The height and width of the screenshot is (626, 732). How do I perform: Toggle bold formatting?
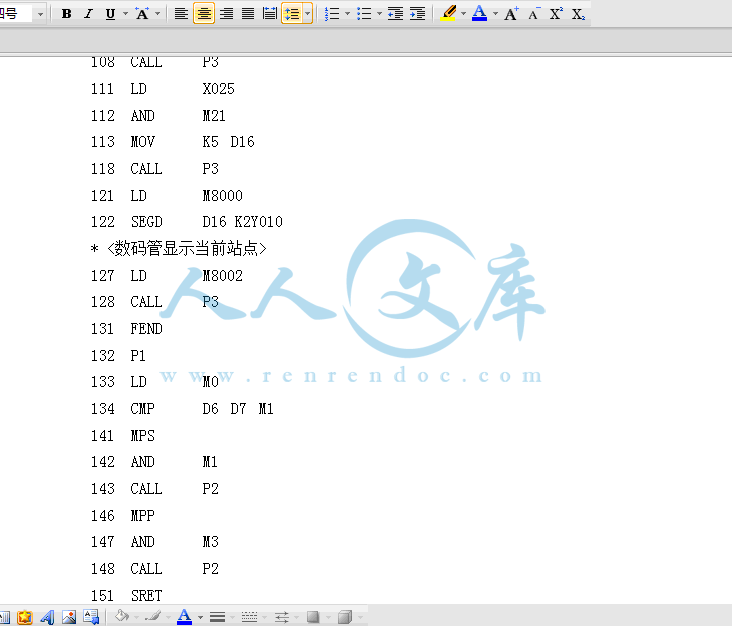pyautogui.click(x=66, y=14)
